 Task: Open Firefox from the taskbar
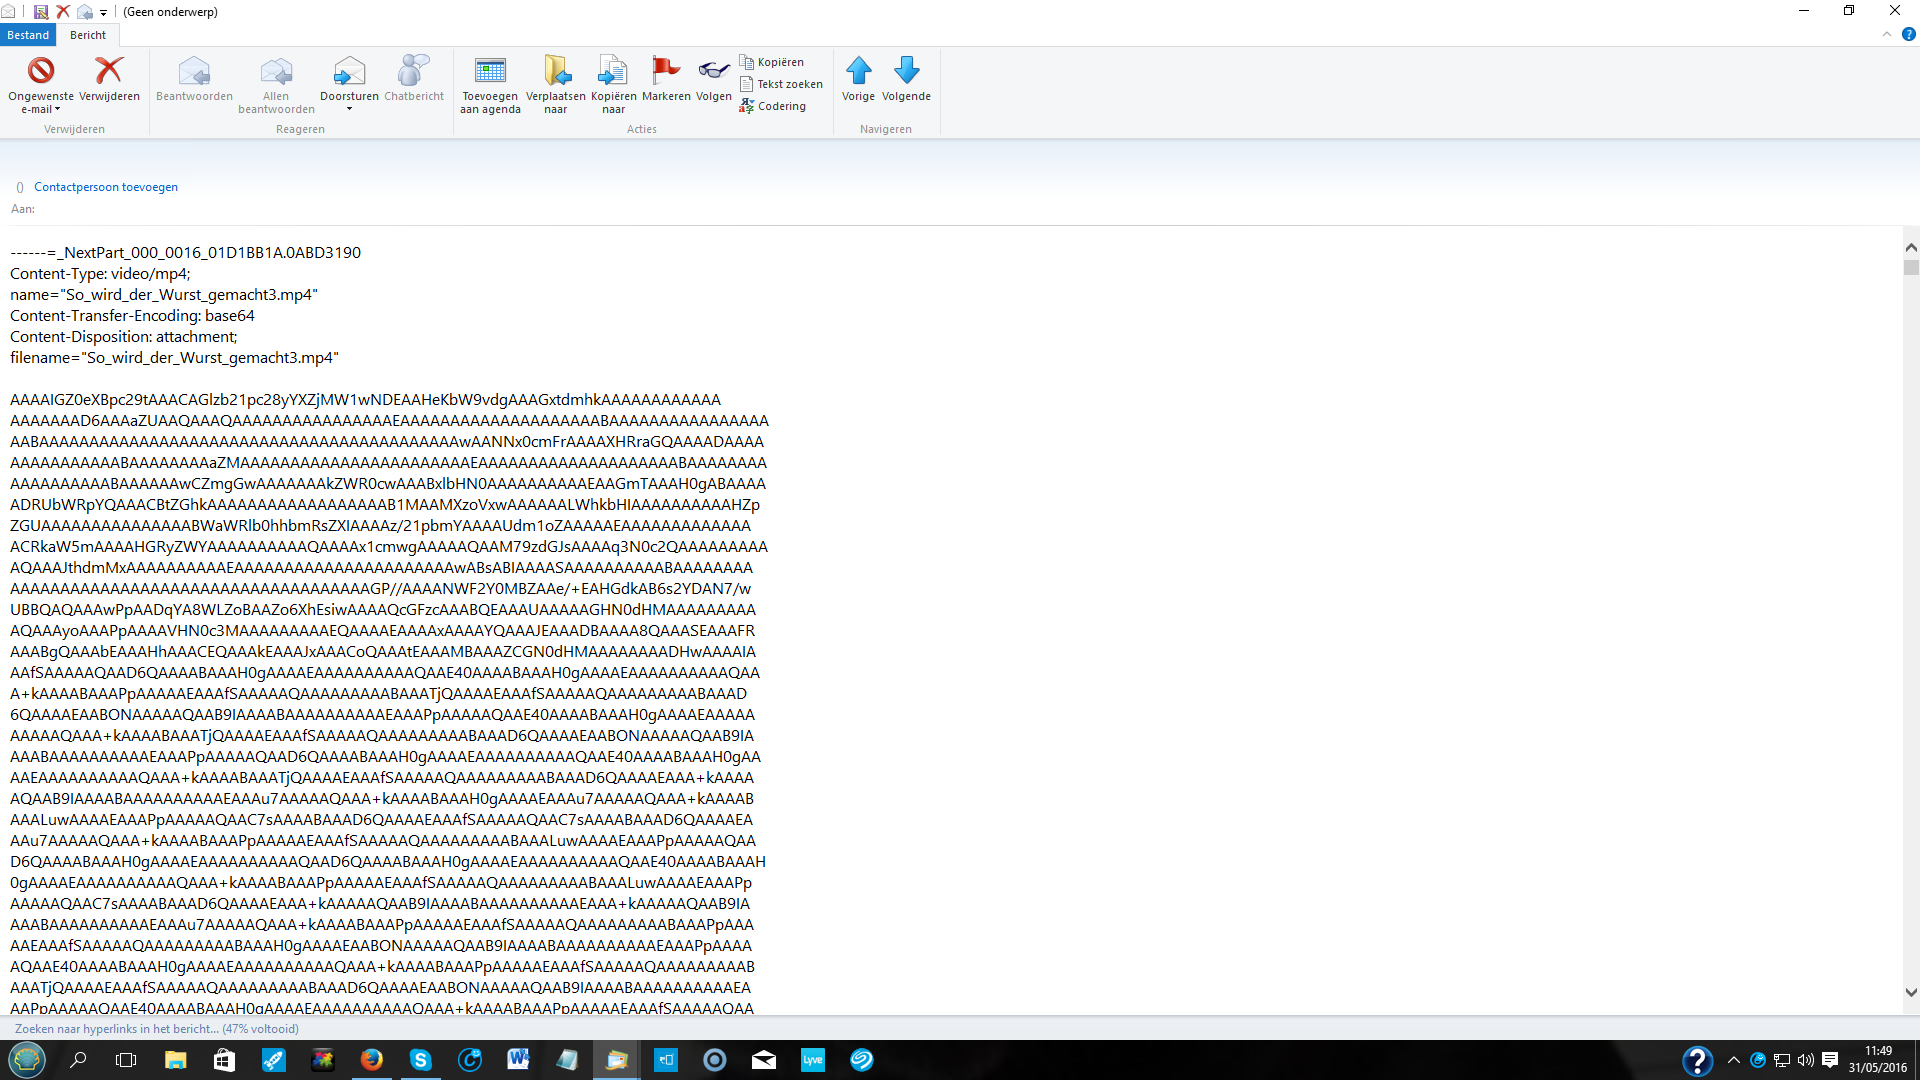tap(371, 1060)
